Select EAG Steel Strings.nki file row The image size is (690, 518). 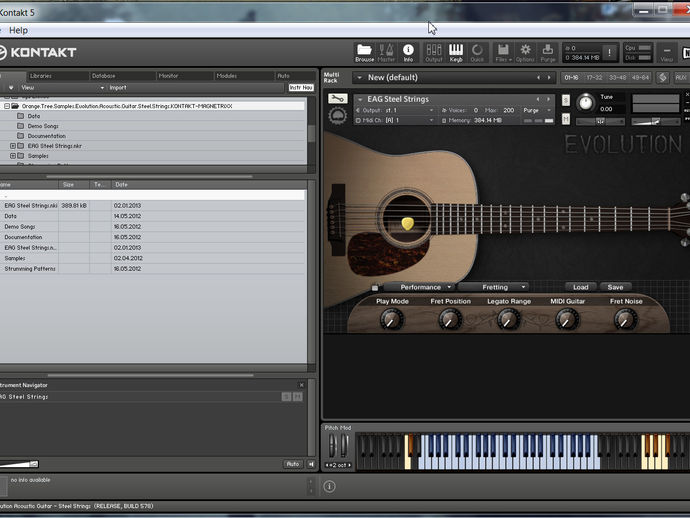(152, 206)
